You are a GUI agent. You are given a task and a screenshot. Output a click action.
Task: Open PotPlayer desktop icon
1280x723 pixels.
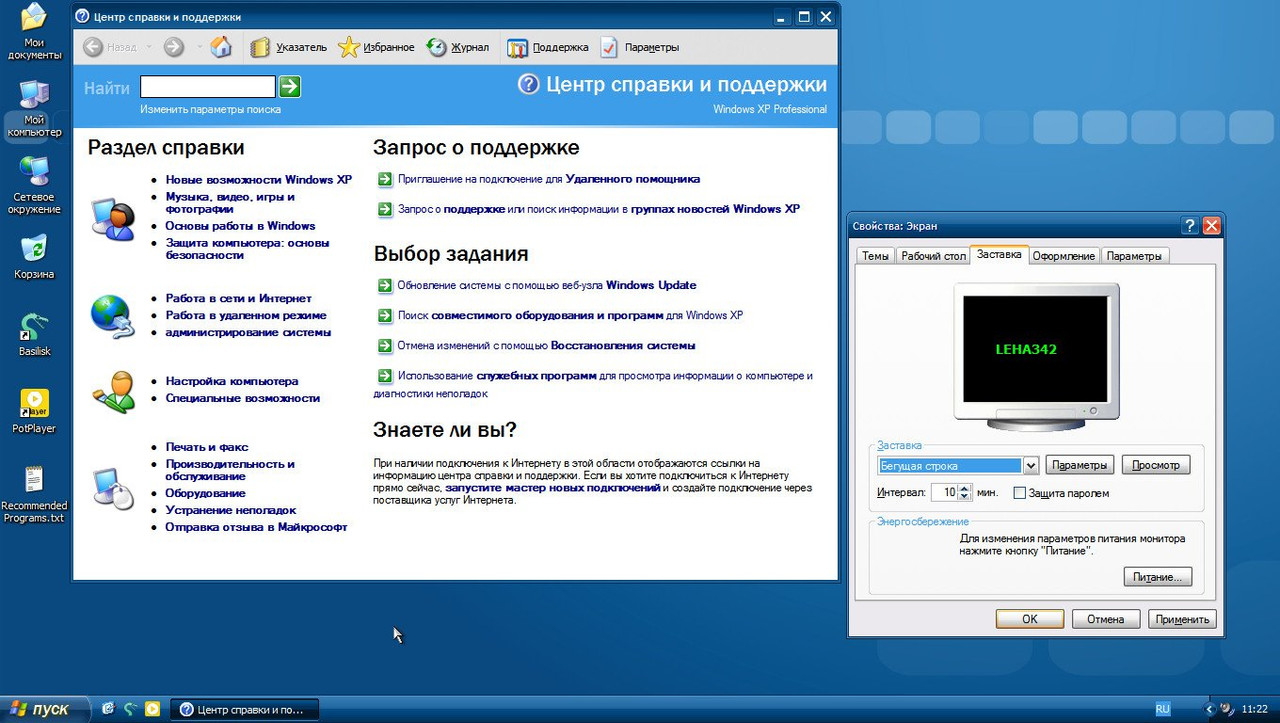tap(34, 411)
